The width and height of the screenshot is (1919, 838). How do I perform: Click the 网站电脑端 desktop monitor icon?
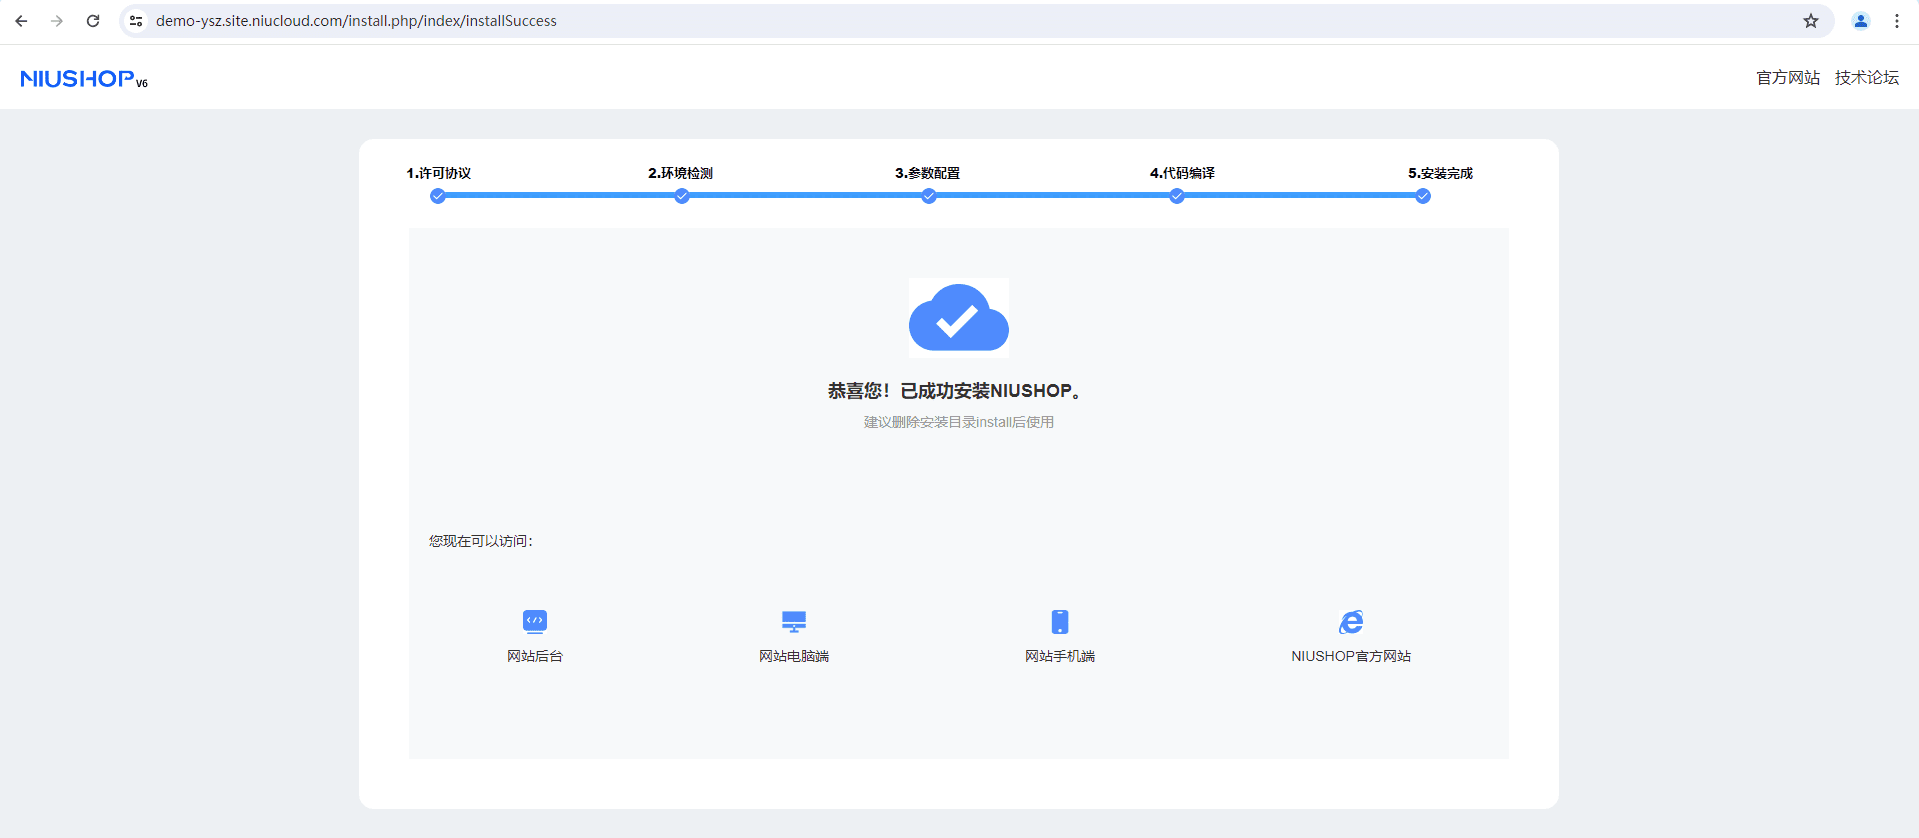[794, 621]
